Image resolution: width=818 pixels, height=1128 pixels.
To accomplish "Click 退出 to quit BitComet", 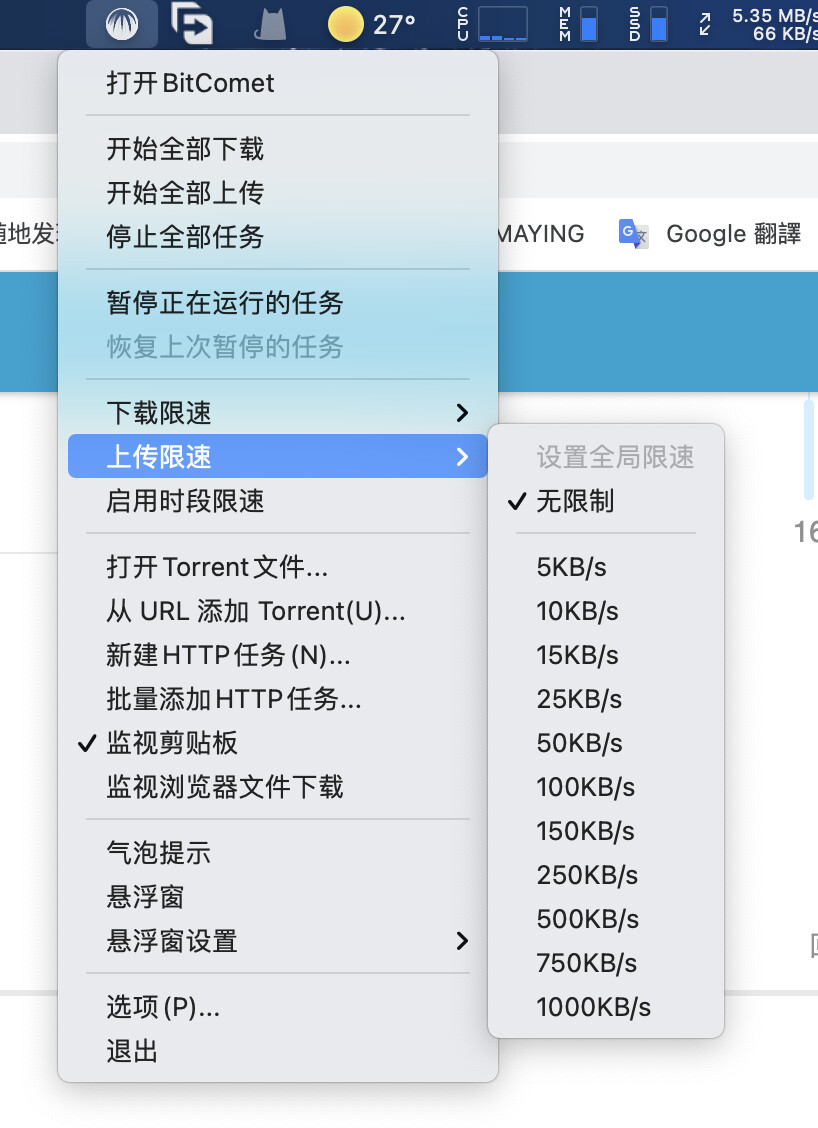I will pyautogui.click(x=278, y=1051).
